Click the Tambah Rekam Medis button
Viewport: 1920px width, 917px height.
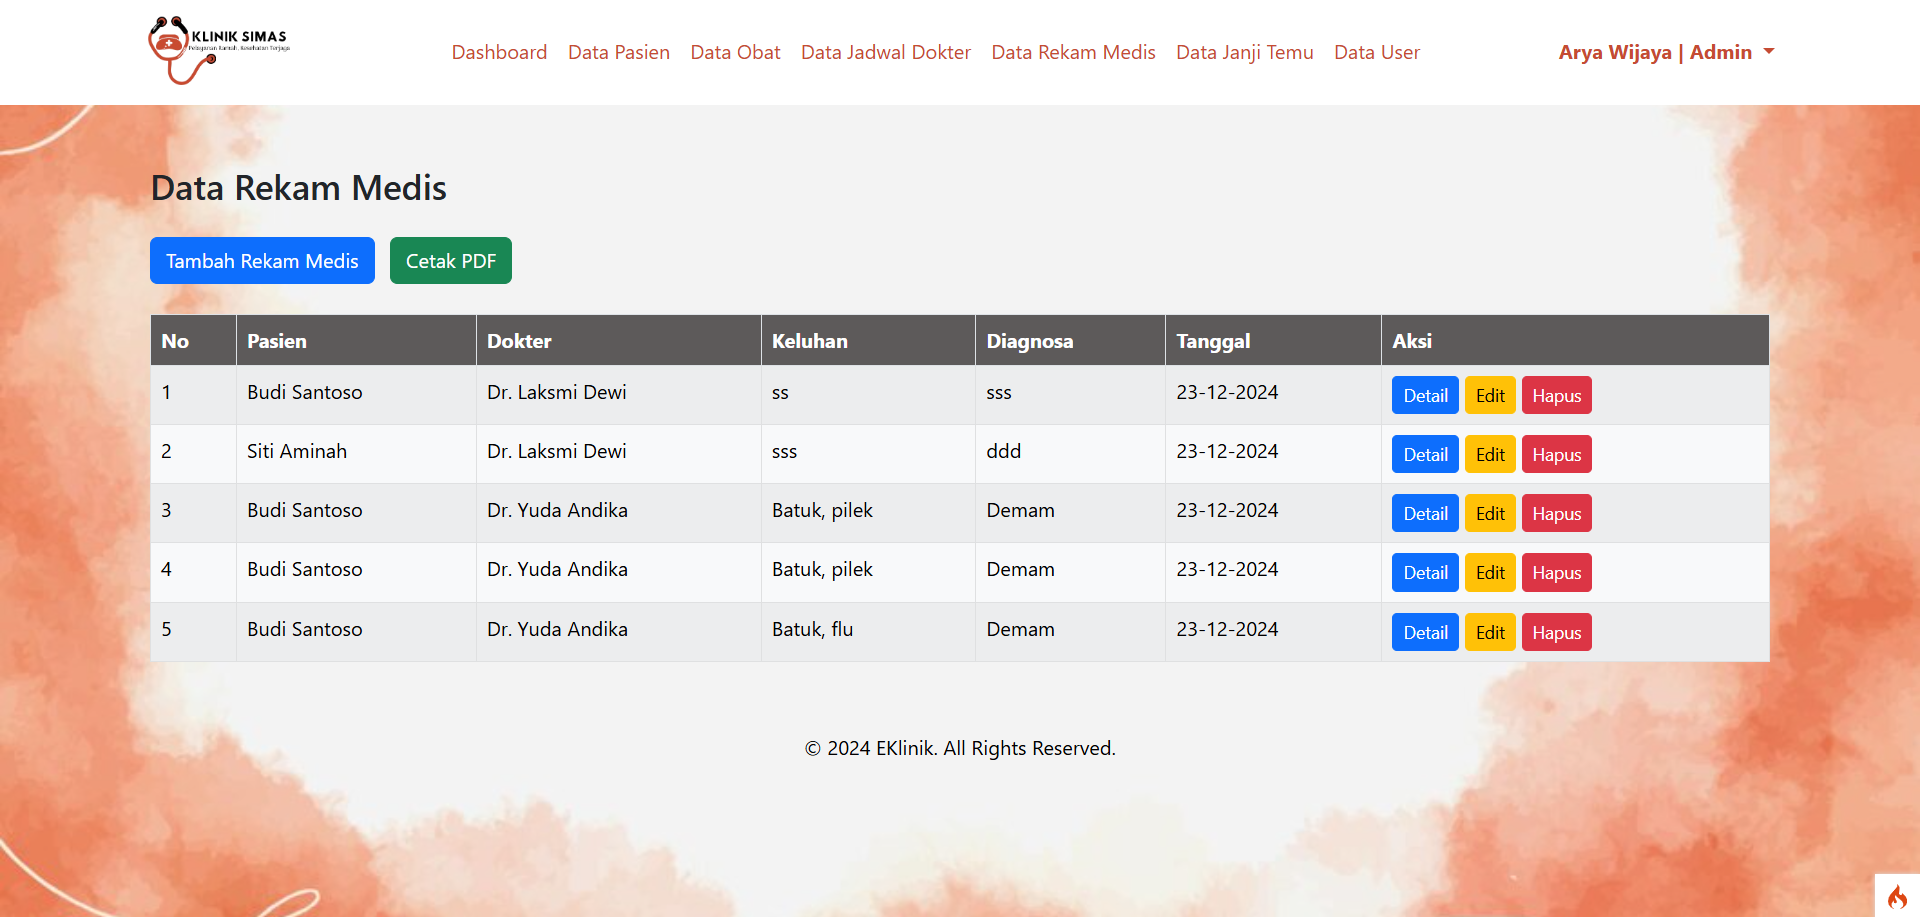pyautogui.click(x=262, y=260)
